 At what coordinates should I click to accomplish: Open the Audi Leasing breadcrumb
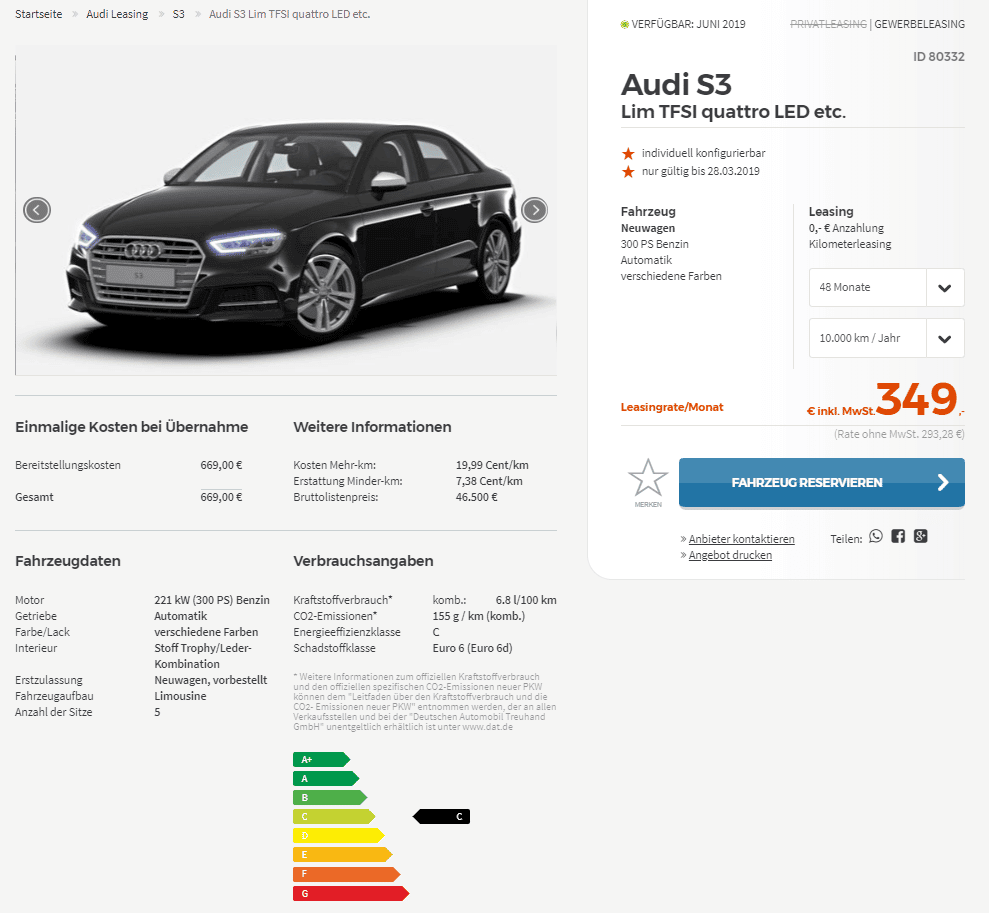coord(117,14)
